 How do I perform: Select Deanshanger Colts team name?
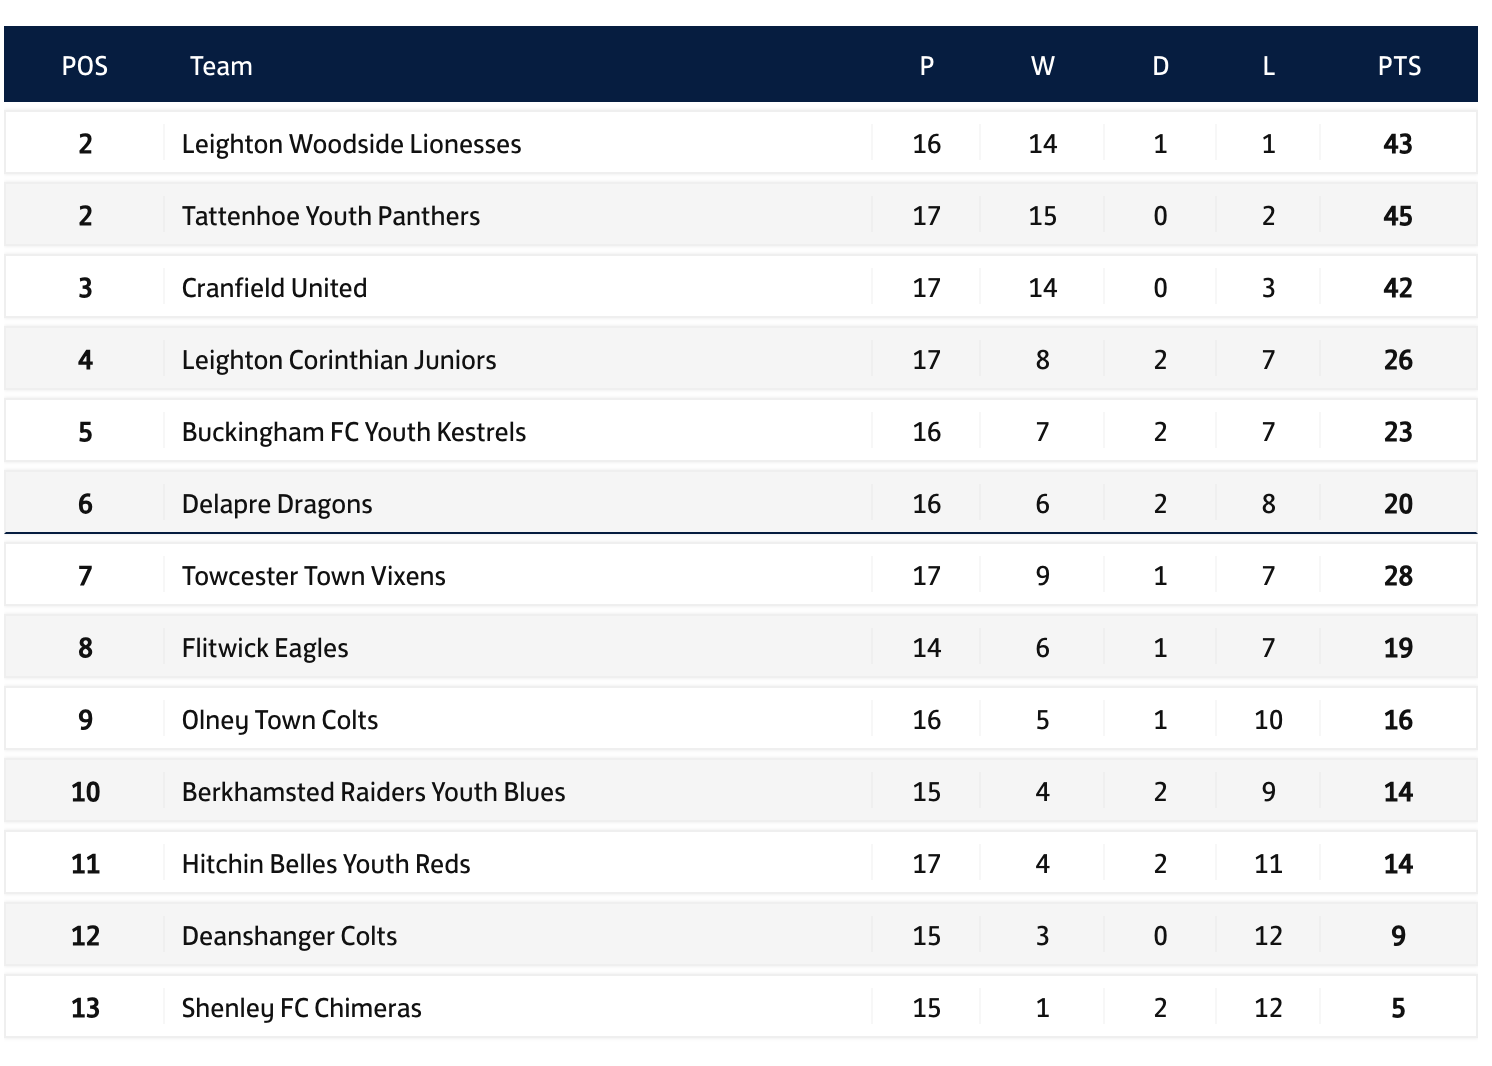pos(289,936)
